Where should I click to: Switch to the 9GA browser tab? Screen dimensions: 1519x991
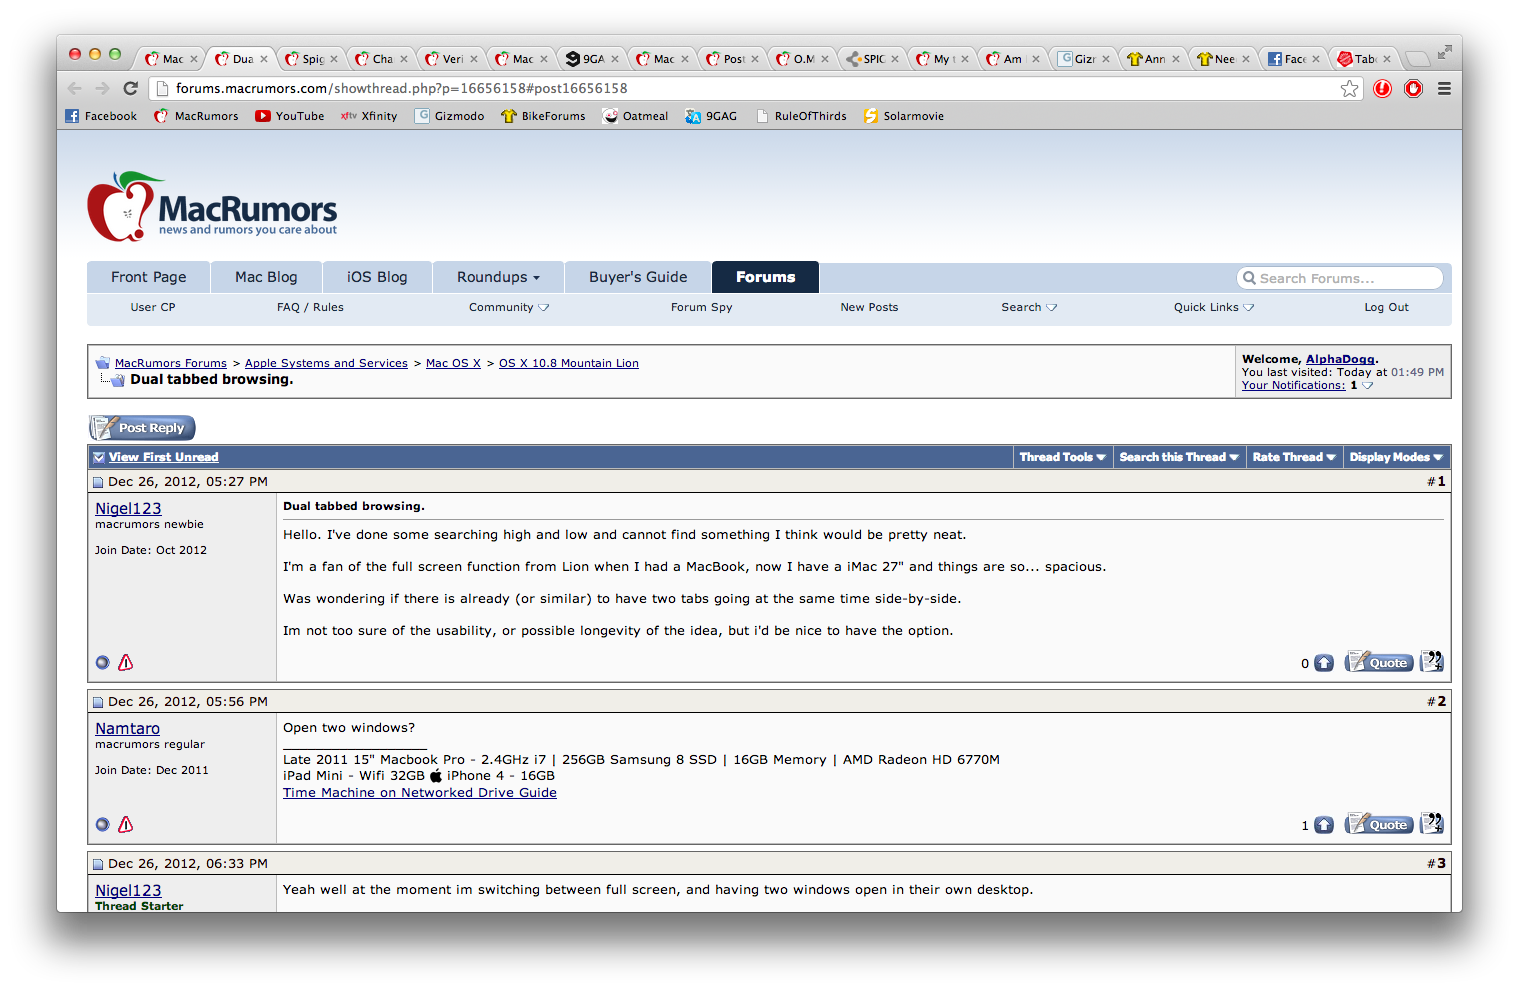(591, 59)
